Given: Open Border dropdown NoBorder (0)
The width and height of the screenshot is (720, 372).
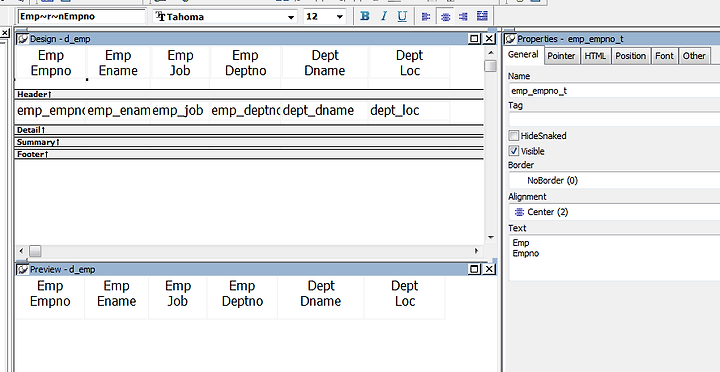Looking at the screenshot, I should coord(614,180).
